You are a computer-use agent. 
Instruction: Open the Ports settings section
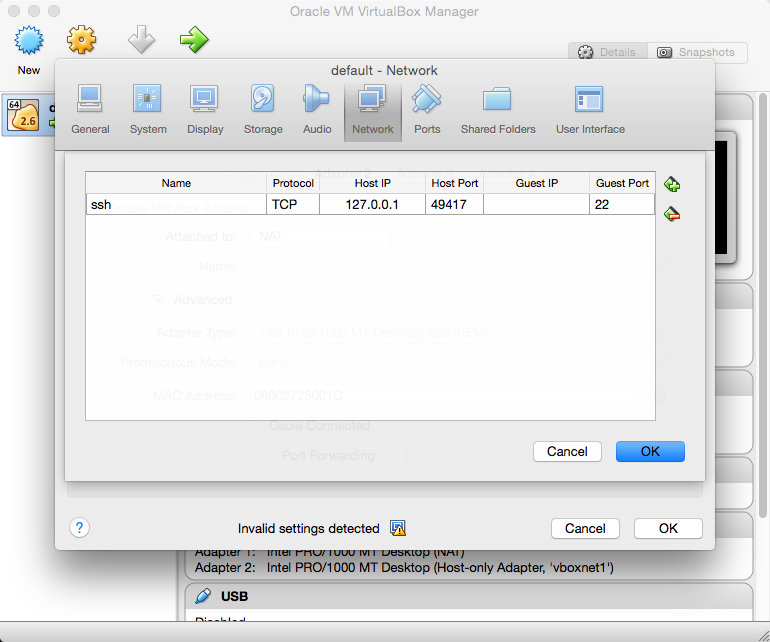tap(427, 110)
